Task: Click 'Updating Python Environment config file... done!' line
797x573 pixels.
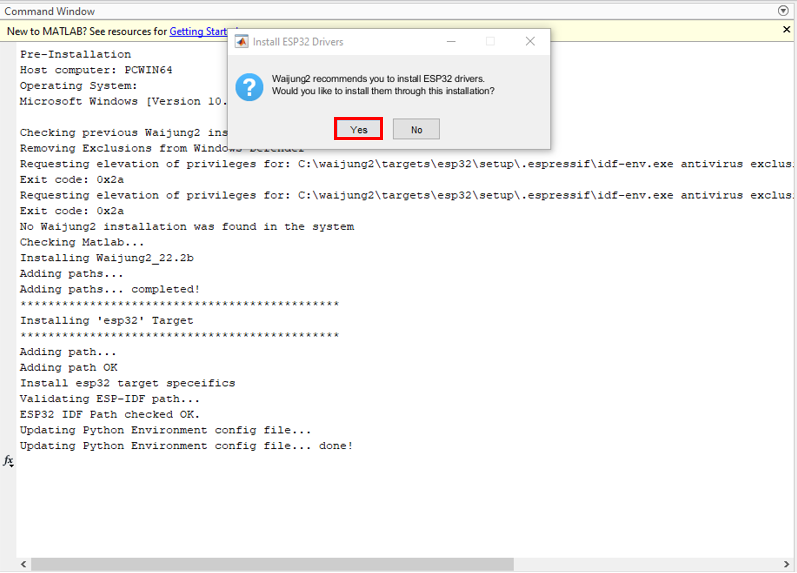Action: pos(186,446)
